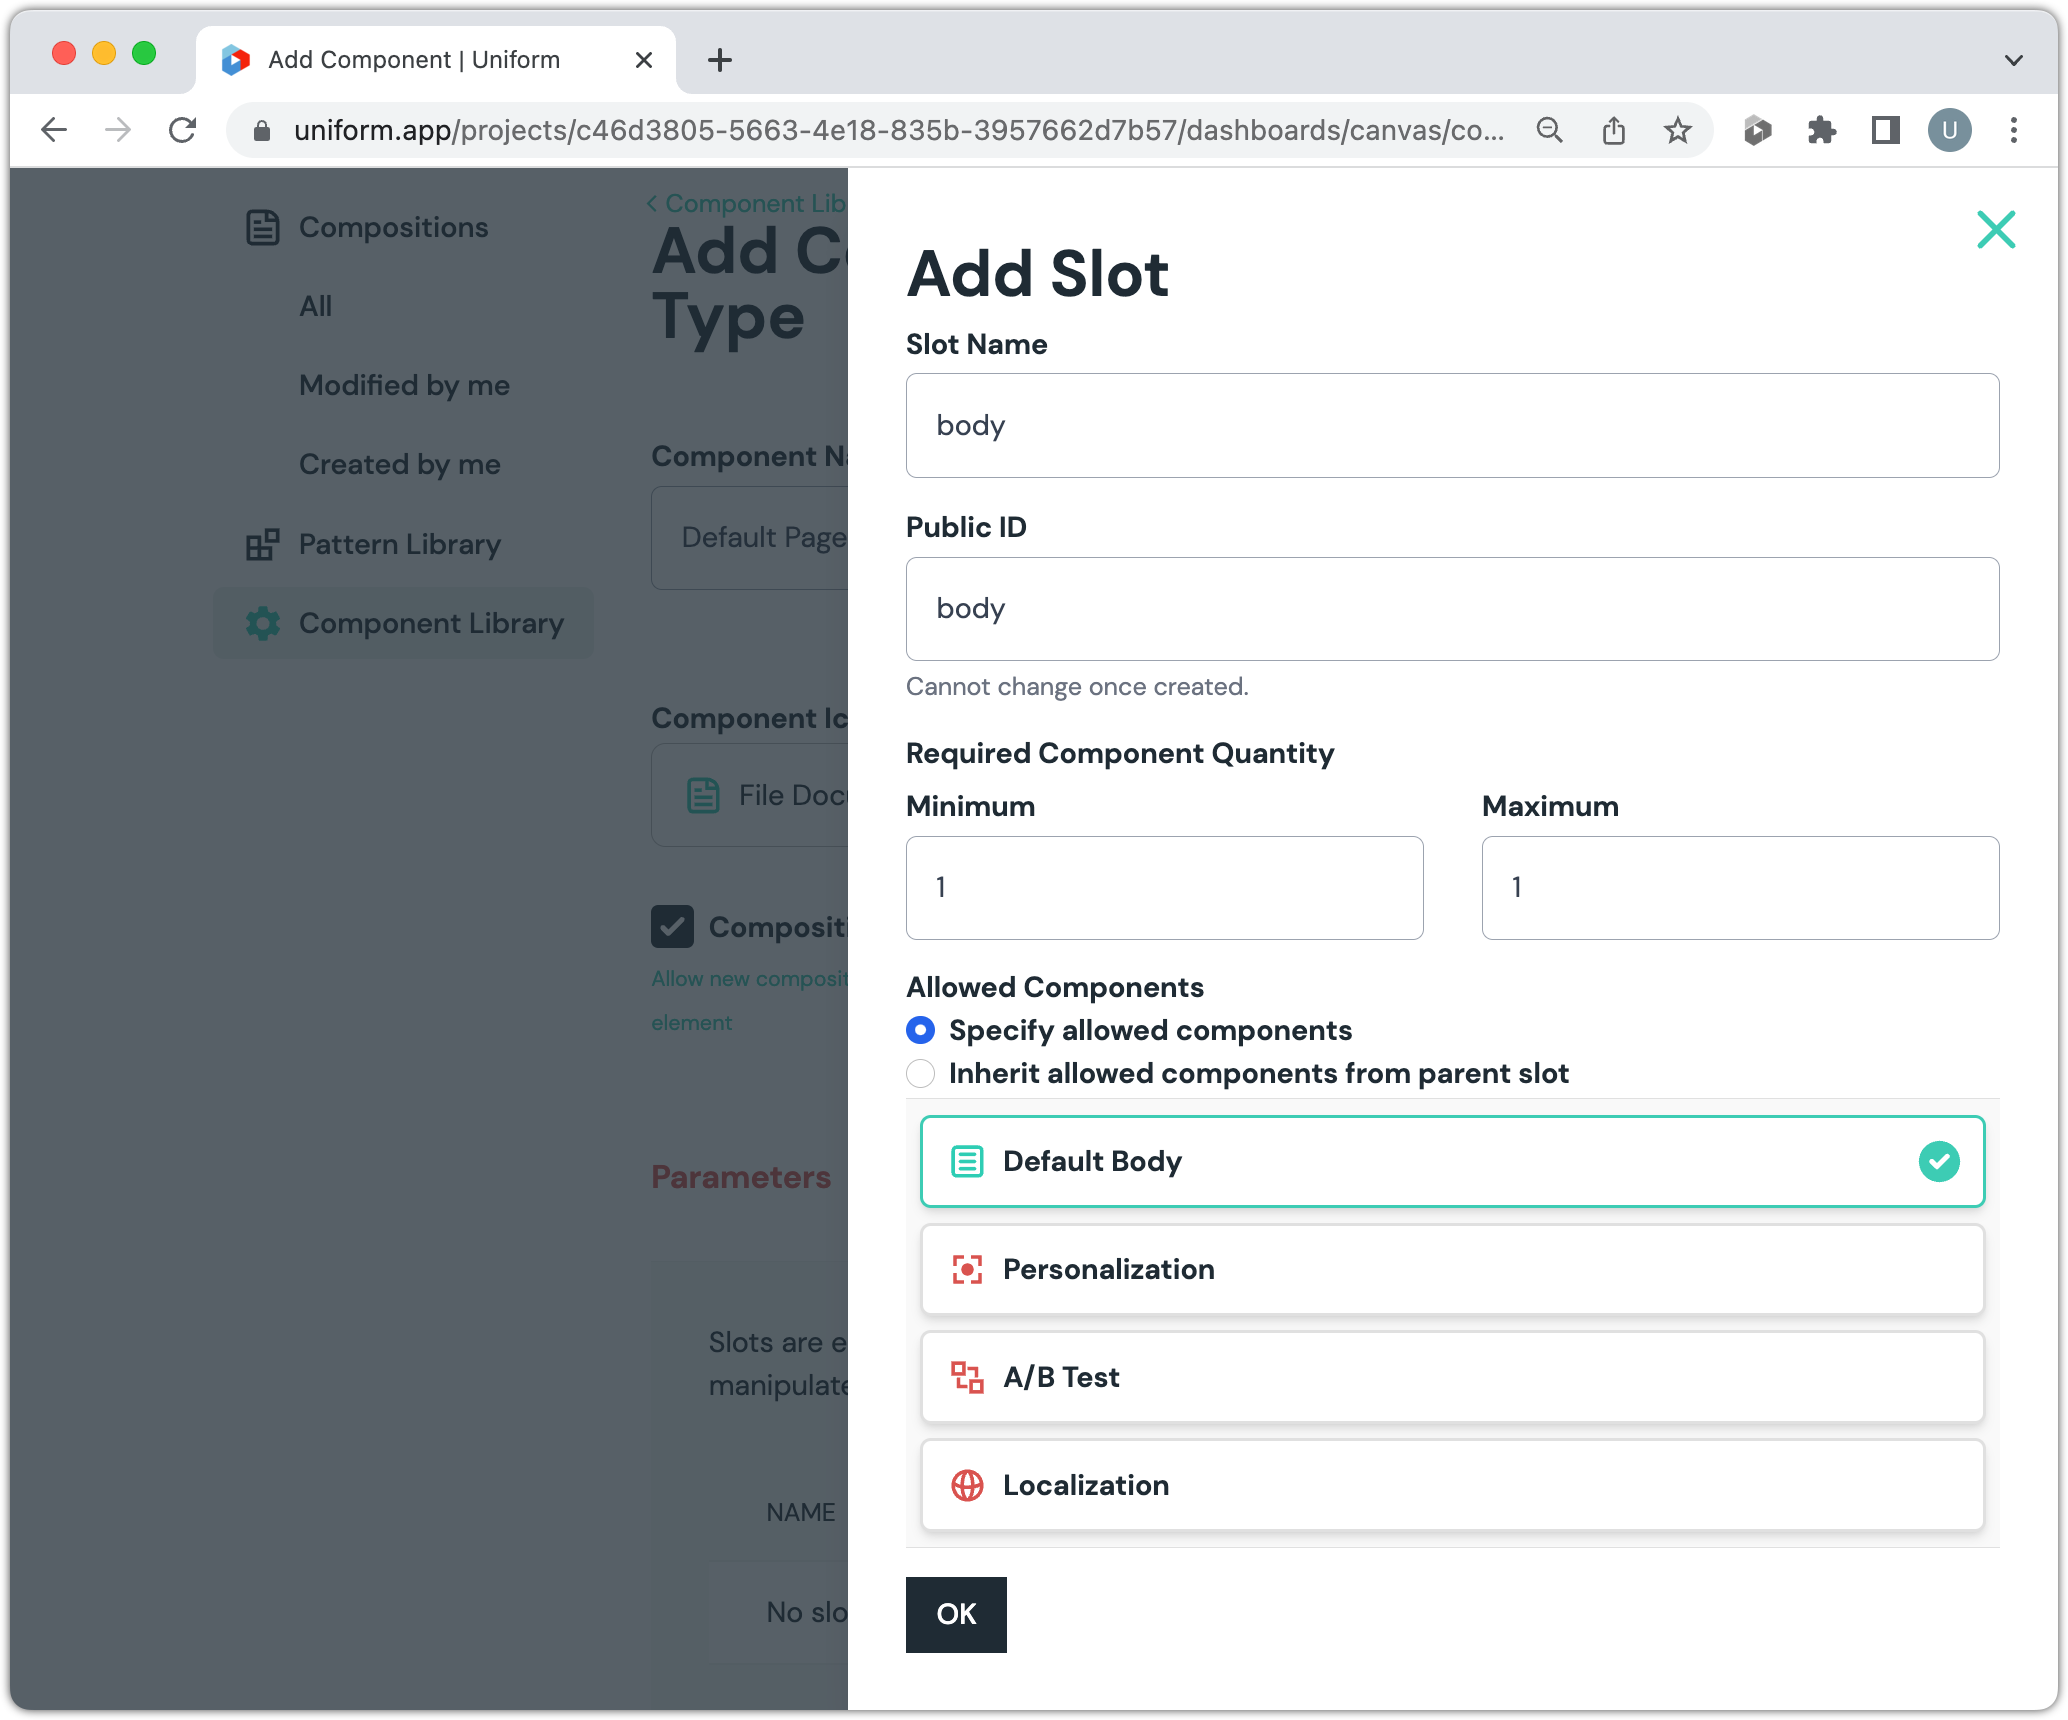Click the zoom magnifier icon in address bar

click(x=1549, y=130)
